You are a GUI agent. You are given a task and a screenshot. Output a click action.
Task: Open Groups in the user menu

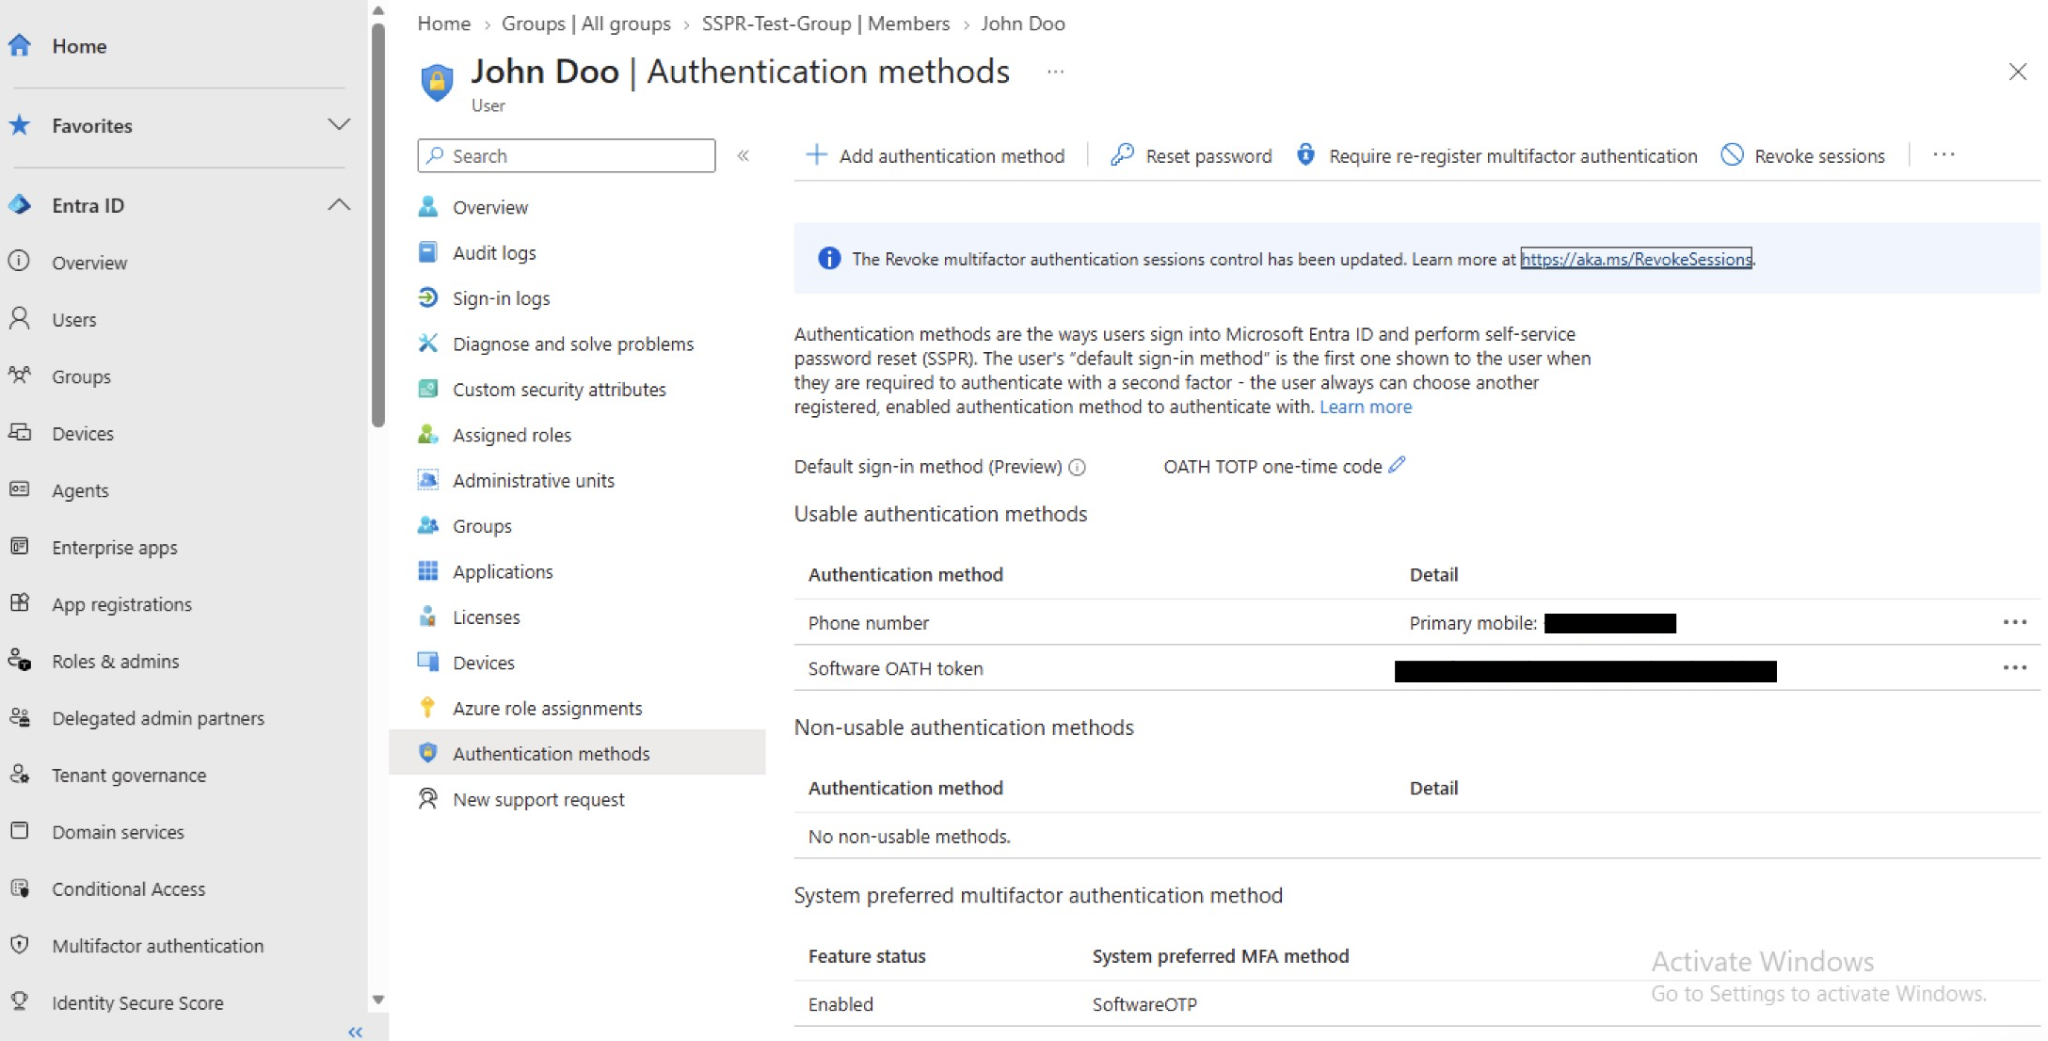(x=482, y=526)
